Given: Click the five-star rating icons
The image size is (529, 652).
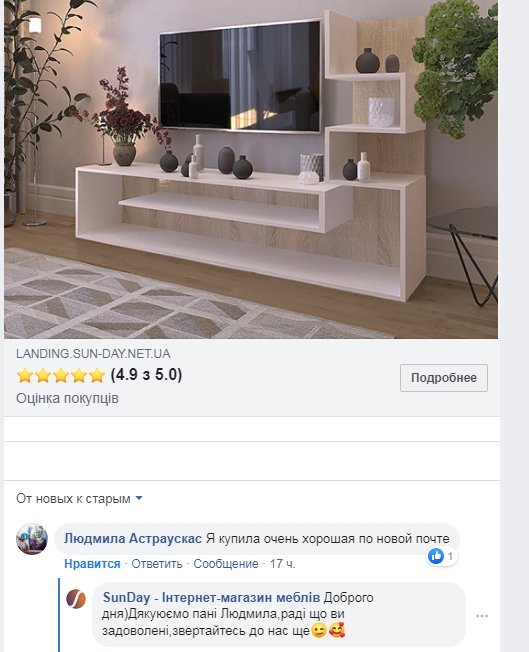Looking at the screenshot, I should coord(61,375).
